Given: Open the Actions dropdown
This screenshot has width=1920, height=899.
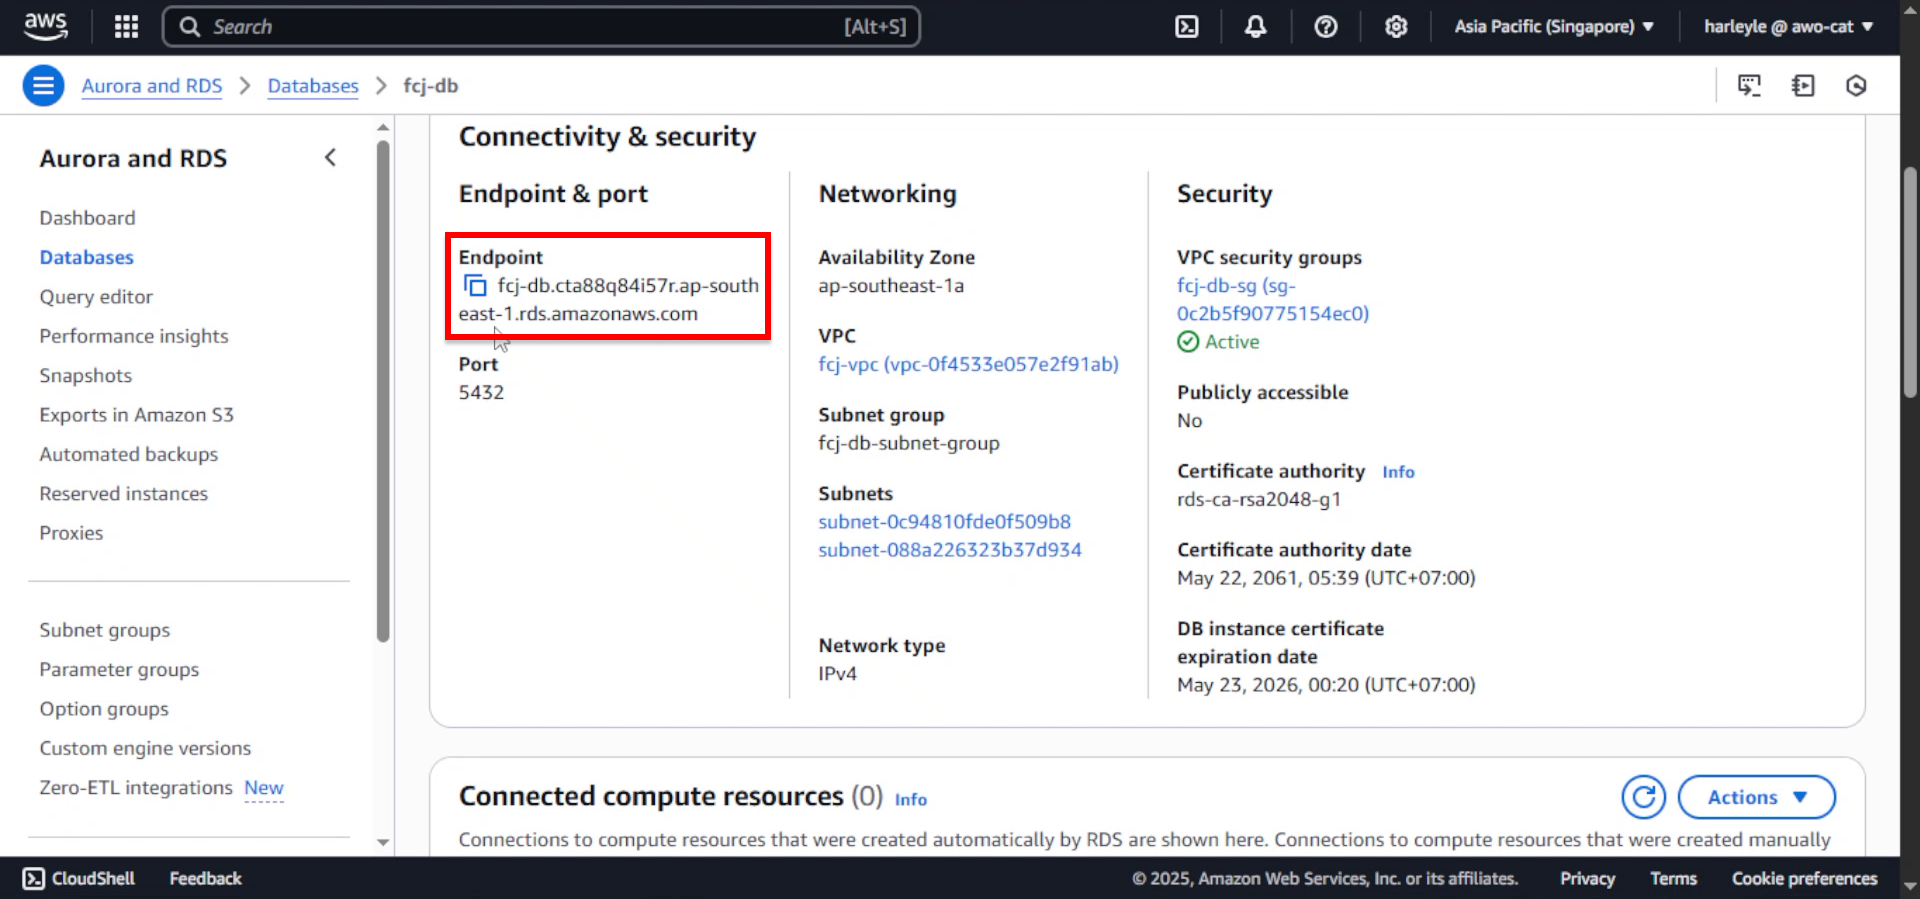Looking at the screenshot, I should [x=1756, y=797].
